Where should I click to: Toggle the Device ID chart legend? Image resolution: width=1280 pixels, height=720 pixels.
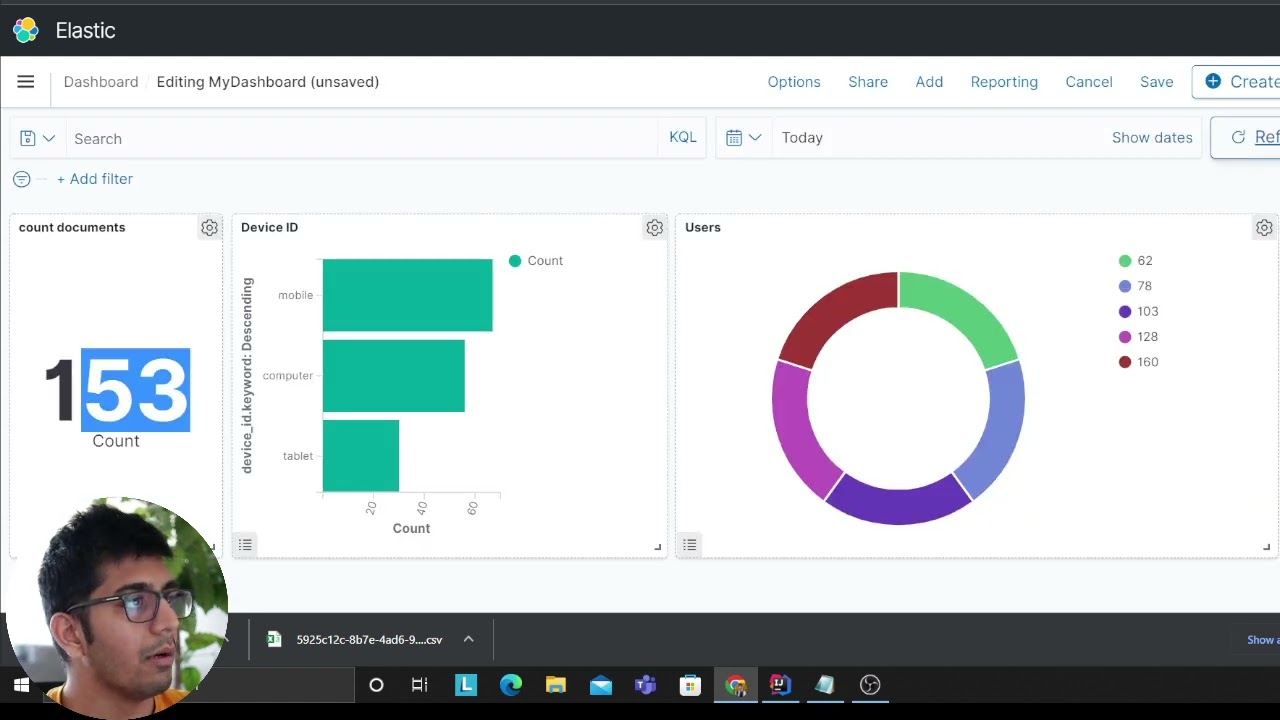click(x=245, y=545)
